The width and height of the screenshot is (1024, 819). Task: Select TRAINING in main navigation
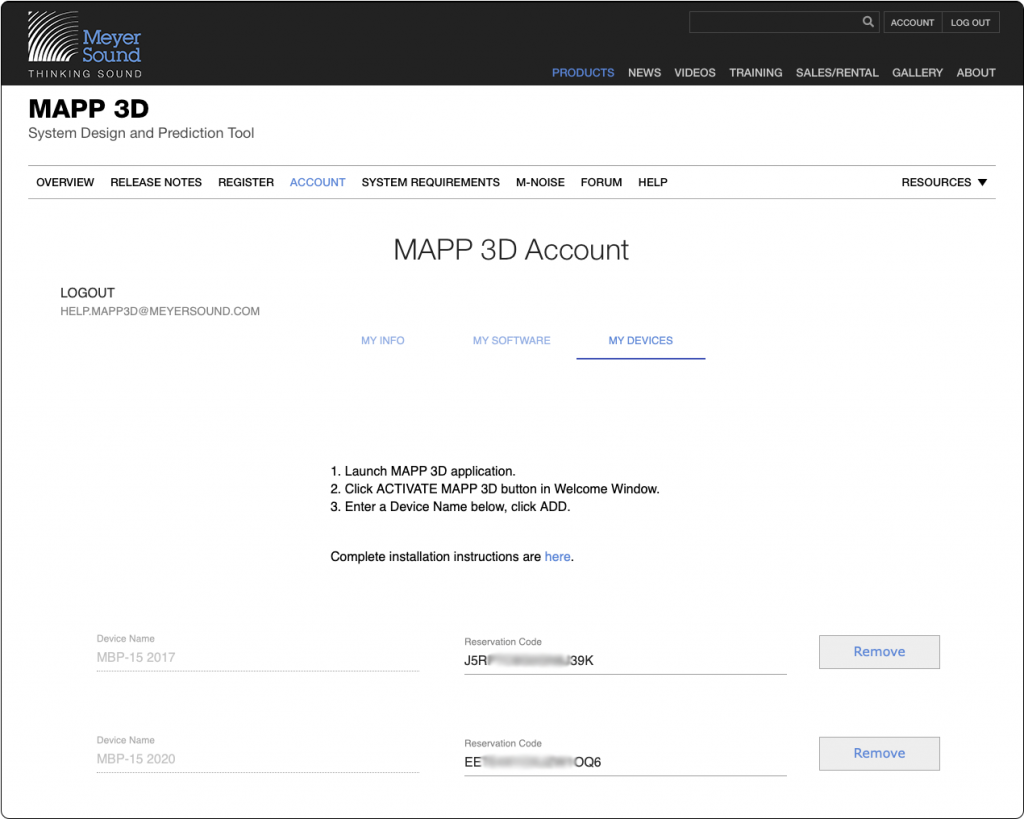pos(756,72)
